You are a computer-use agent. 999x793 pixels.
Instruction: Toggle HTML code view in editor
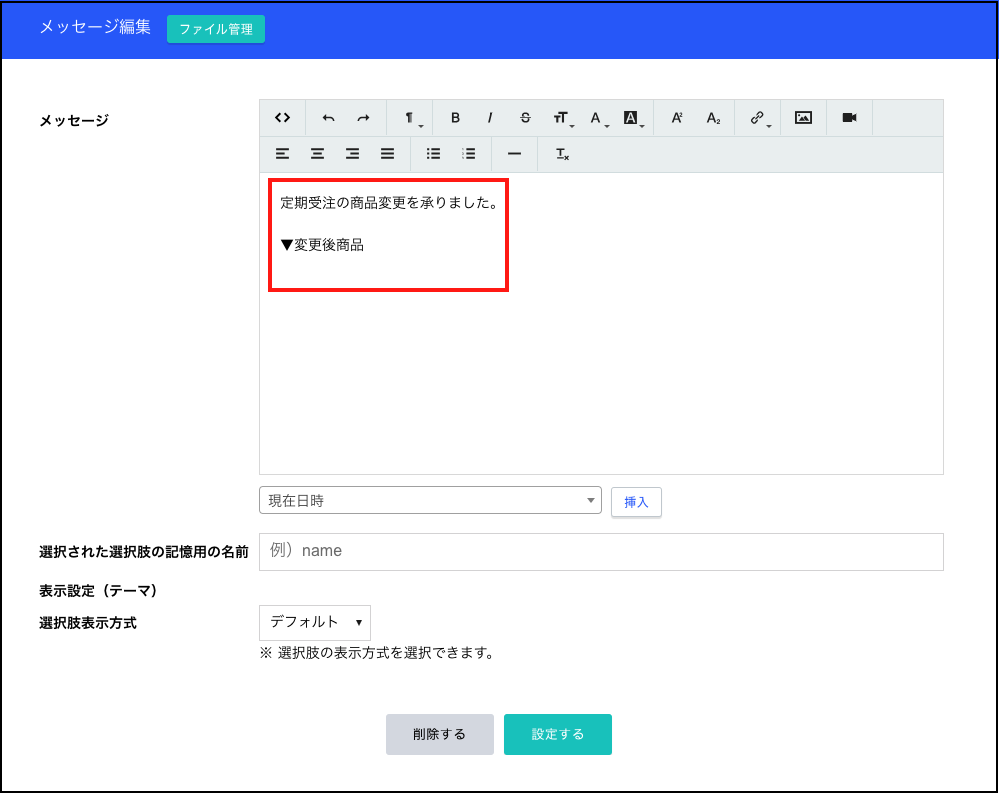point(282,118)
